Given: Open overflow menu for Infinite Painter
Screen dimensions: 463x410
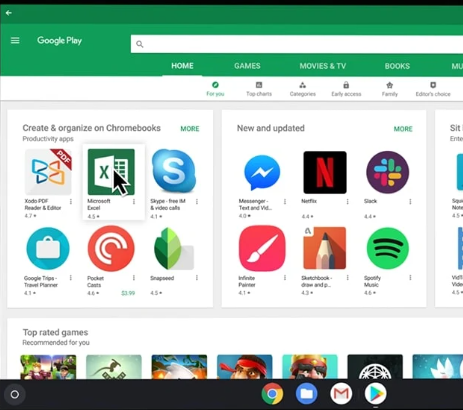Looking at the screenshot, I should 285,278.
